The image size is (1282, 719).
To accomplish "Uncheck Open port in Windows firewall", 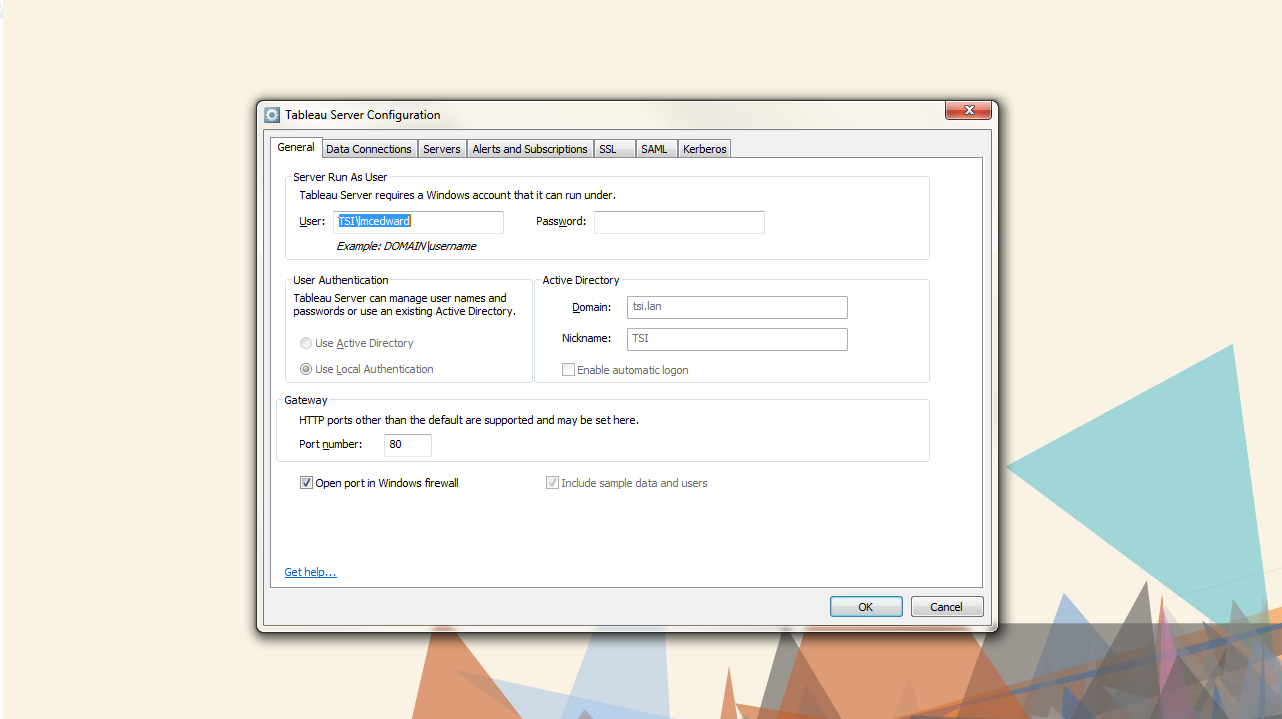I will (307, 483).
